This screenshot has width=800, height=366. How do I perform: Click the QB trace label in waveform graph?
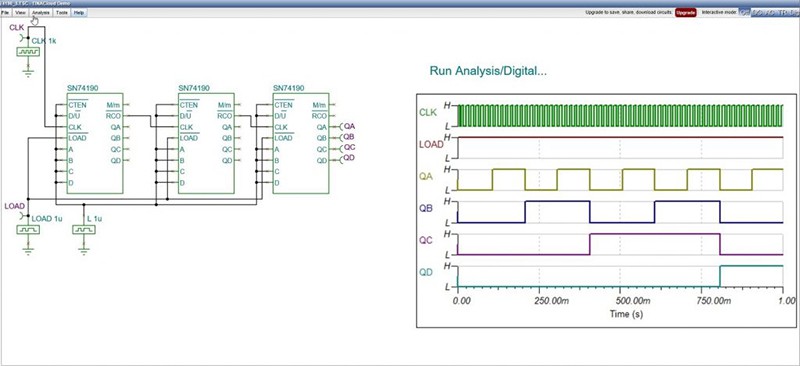click(426, 208)
